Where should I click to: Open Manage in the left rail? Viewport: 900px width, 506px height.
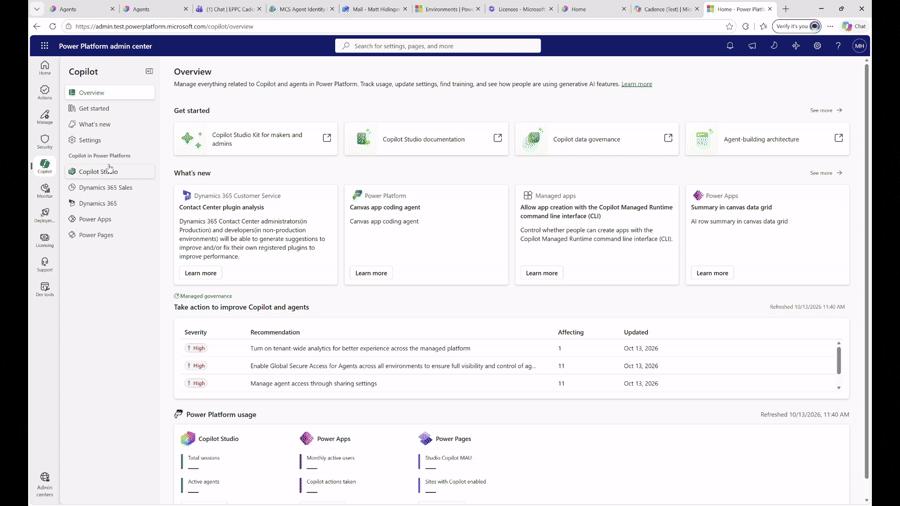[44, 117]
